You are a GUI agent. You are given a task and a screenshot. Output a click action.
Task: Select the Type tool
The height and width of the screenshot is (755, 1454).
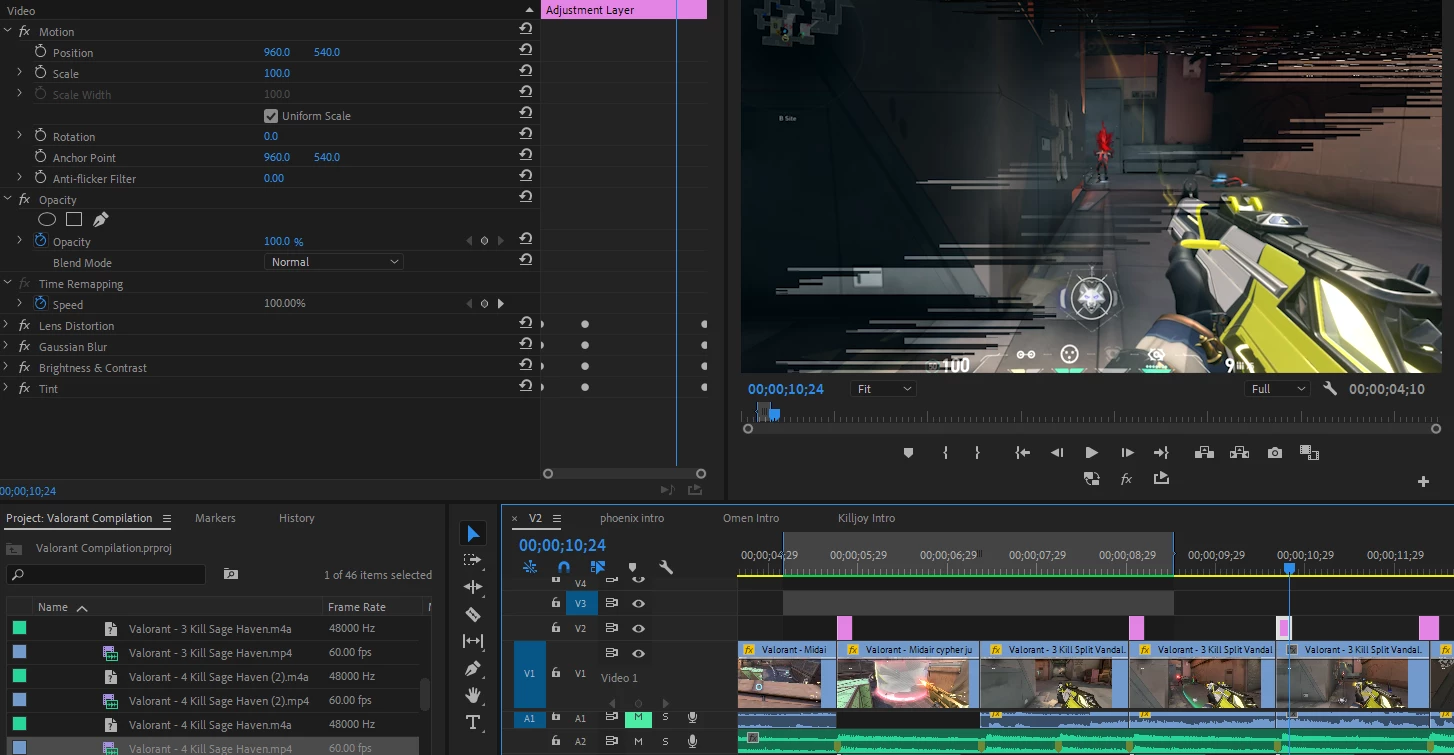[x=473, y=722]
